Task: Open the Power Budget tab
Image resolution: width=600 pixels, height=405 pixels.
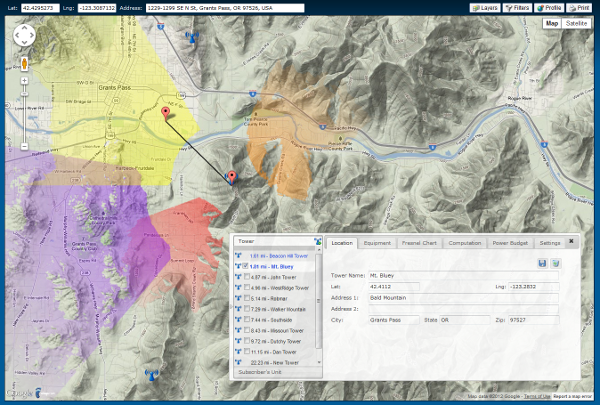Action: click(510, 243)
